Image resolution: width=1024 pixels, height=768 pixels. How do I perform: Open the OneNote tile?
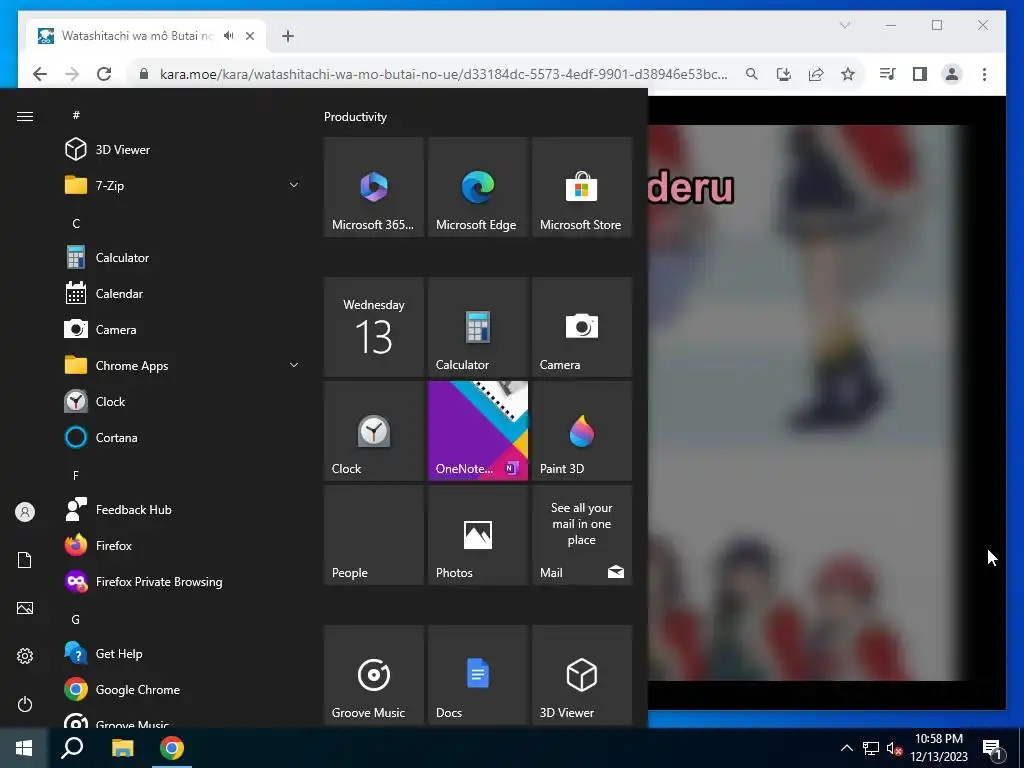pos(477,431)
